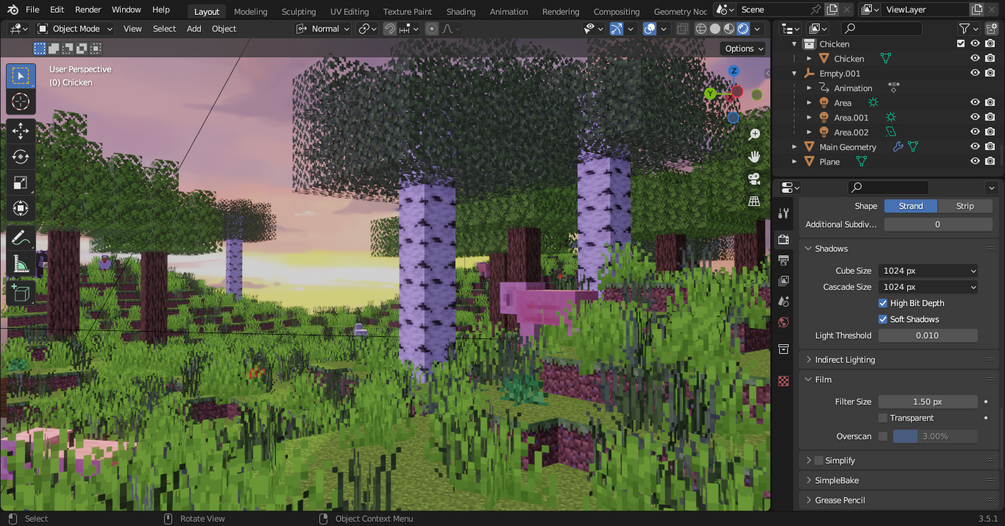Open the Render menu
The height and width of the screenshot is (526, 1005).
[88, 10]
